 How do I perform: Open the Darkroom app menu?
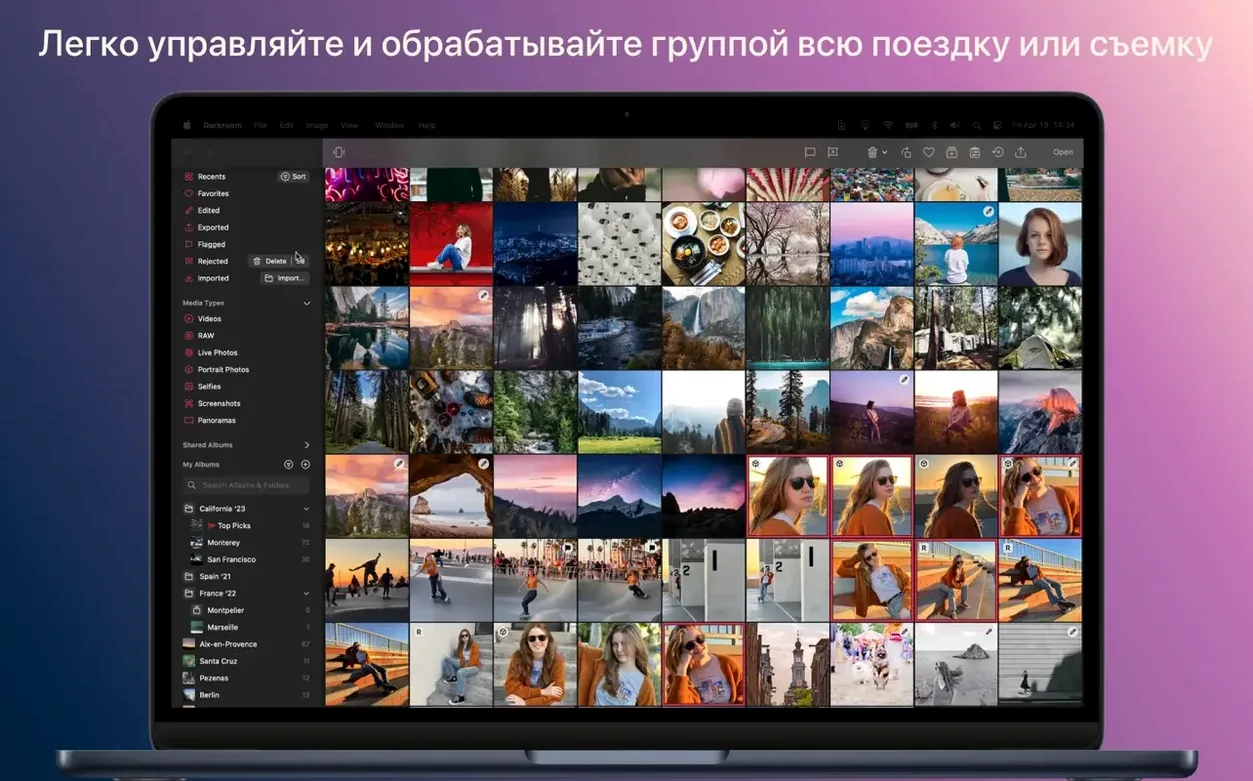[221, 125]
